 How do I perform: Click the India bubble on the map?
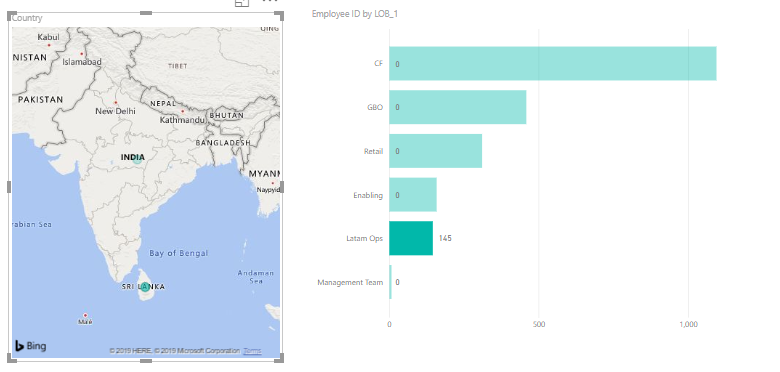137,159
